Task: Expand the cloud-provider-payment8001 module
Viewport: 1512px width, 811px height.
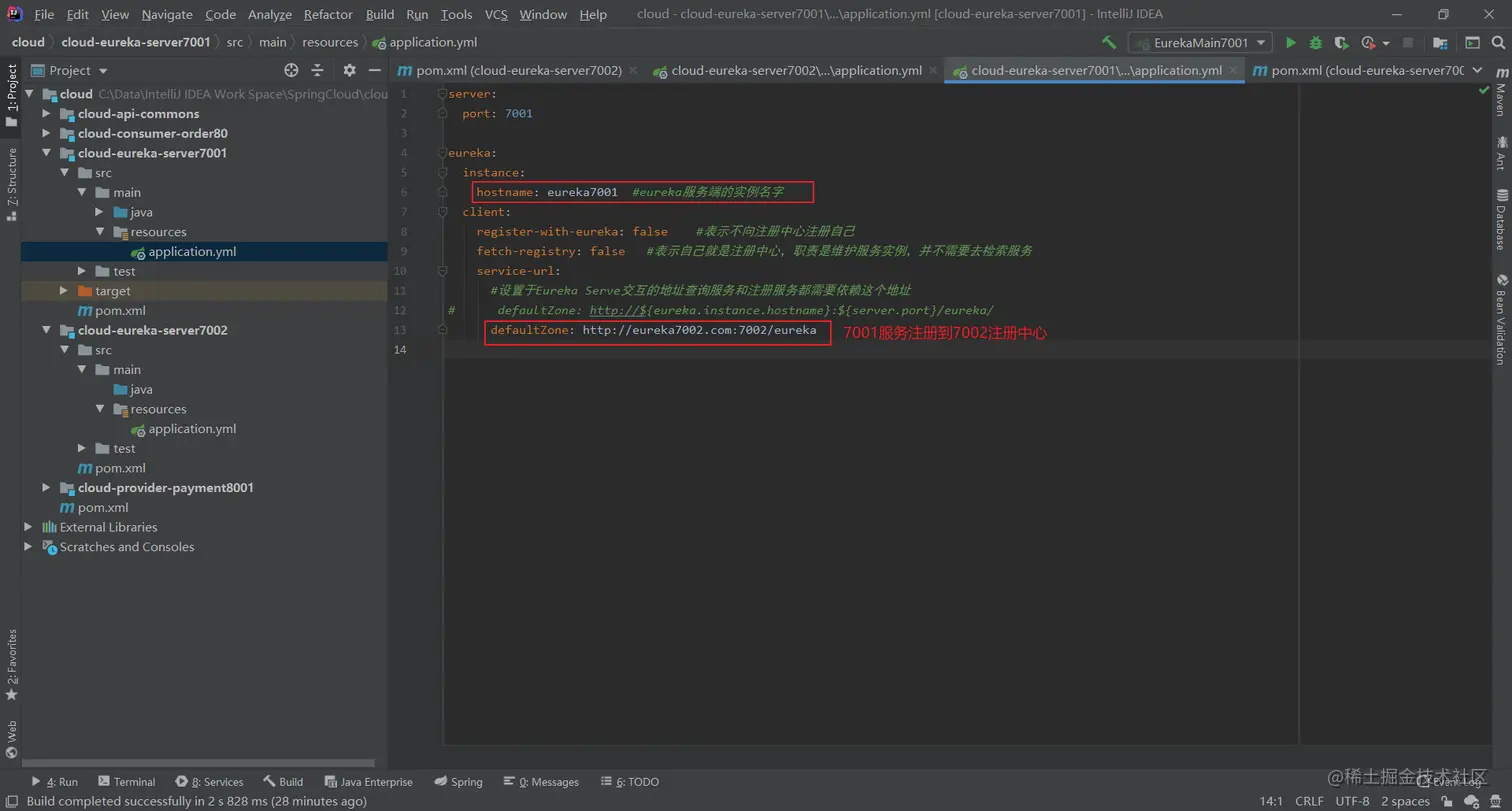Action: 46,488
